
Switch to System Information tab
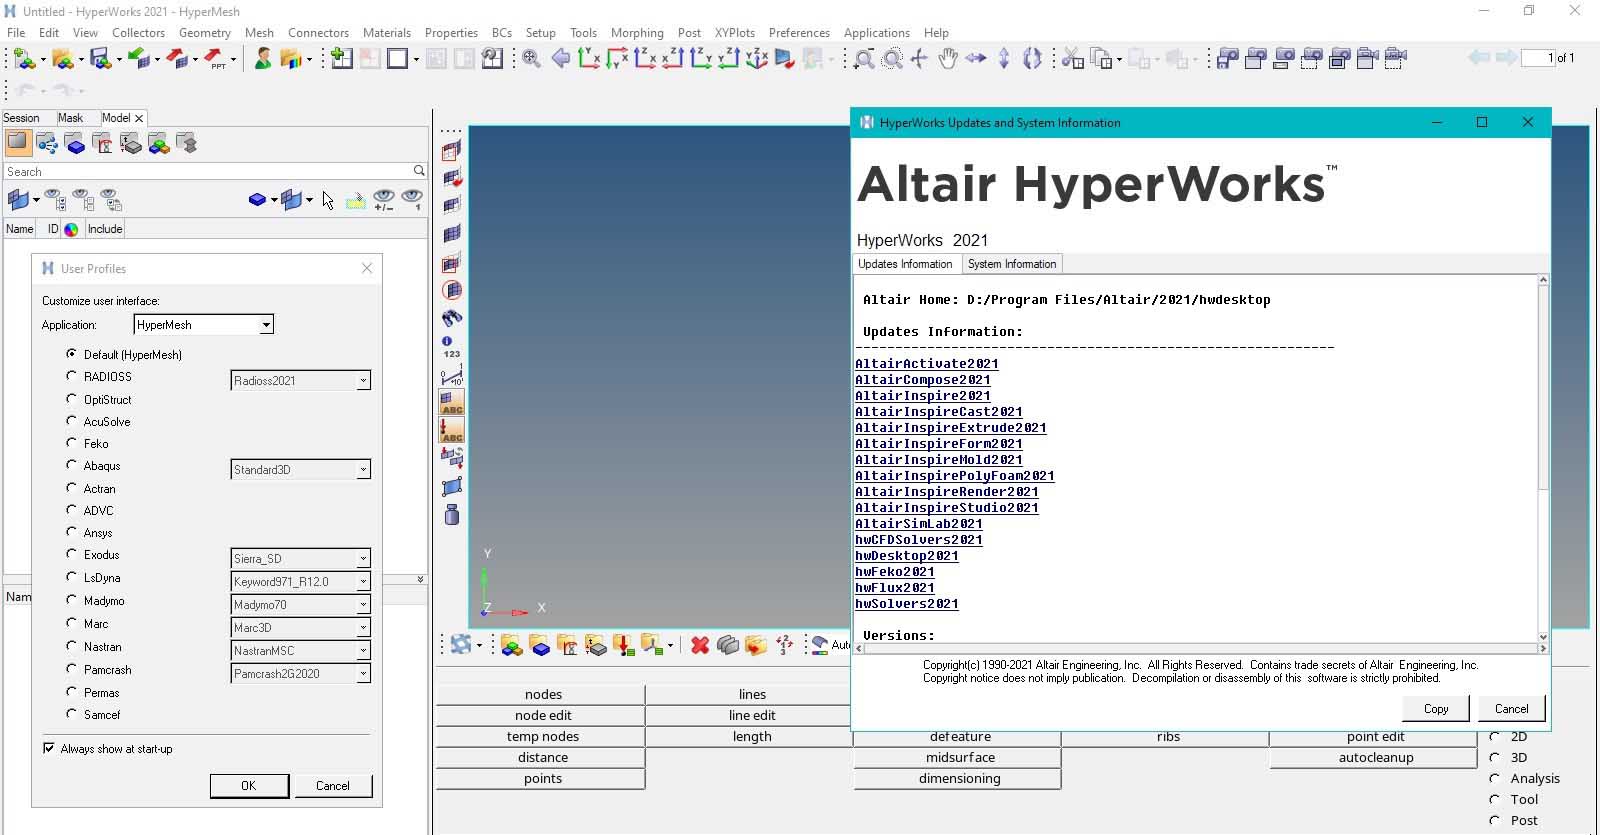pos(1012,264)
